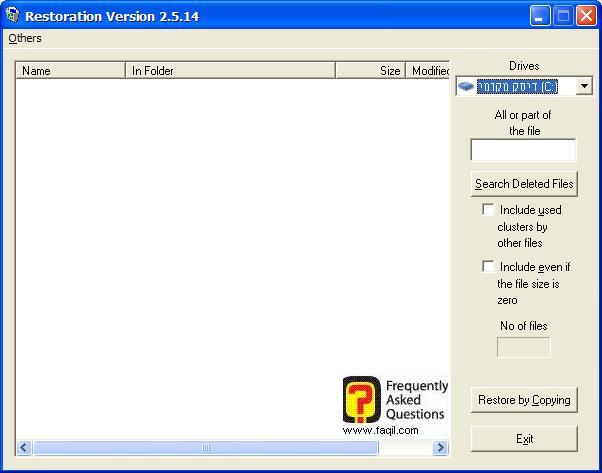Viewport: 602px width, 473px height.
Task: Focus the All or part of file field
Action: click(x=523, y=150)
